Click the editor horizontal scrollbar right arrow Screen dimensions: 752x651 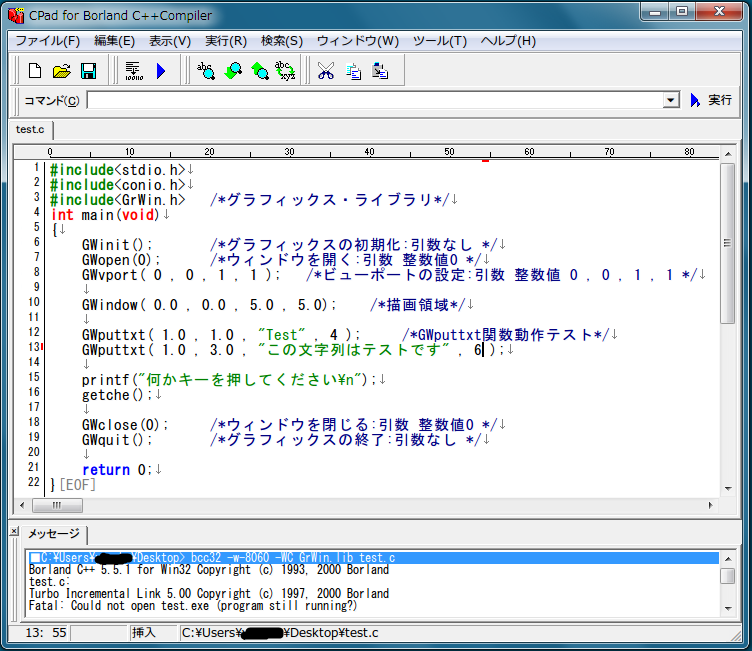pyautogui.click(x=711, y=505)
